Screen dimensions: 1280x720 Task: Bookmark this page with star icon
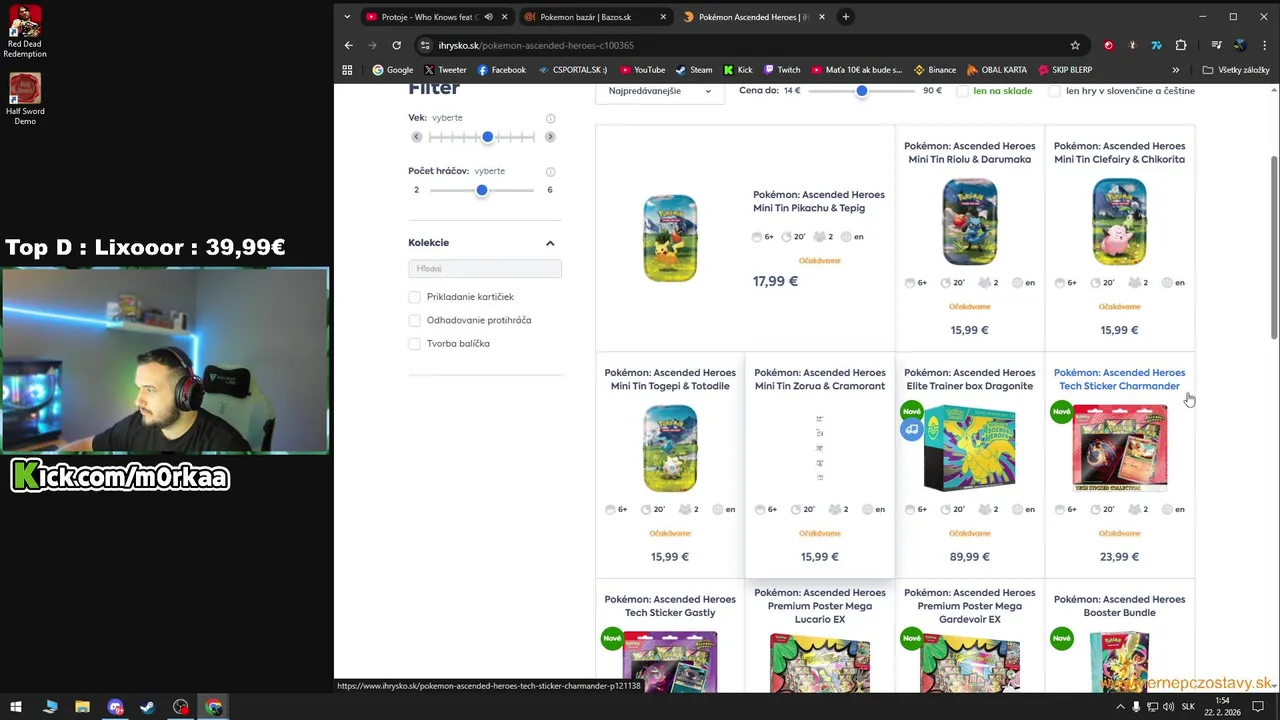1075,45
